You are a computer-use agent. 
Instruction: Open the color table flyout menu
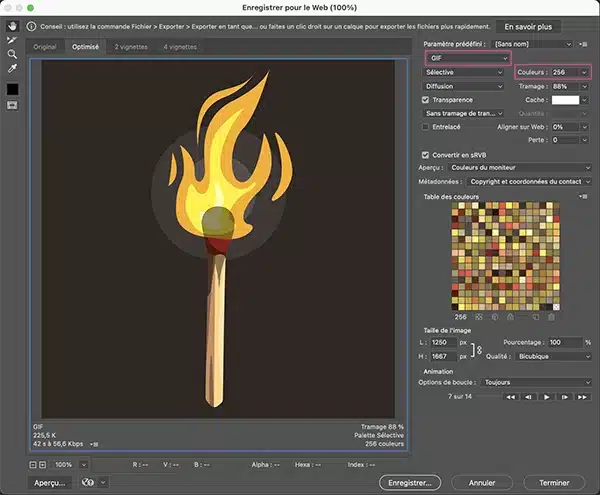point(583,196)
